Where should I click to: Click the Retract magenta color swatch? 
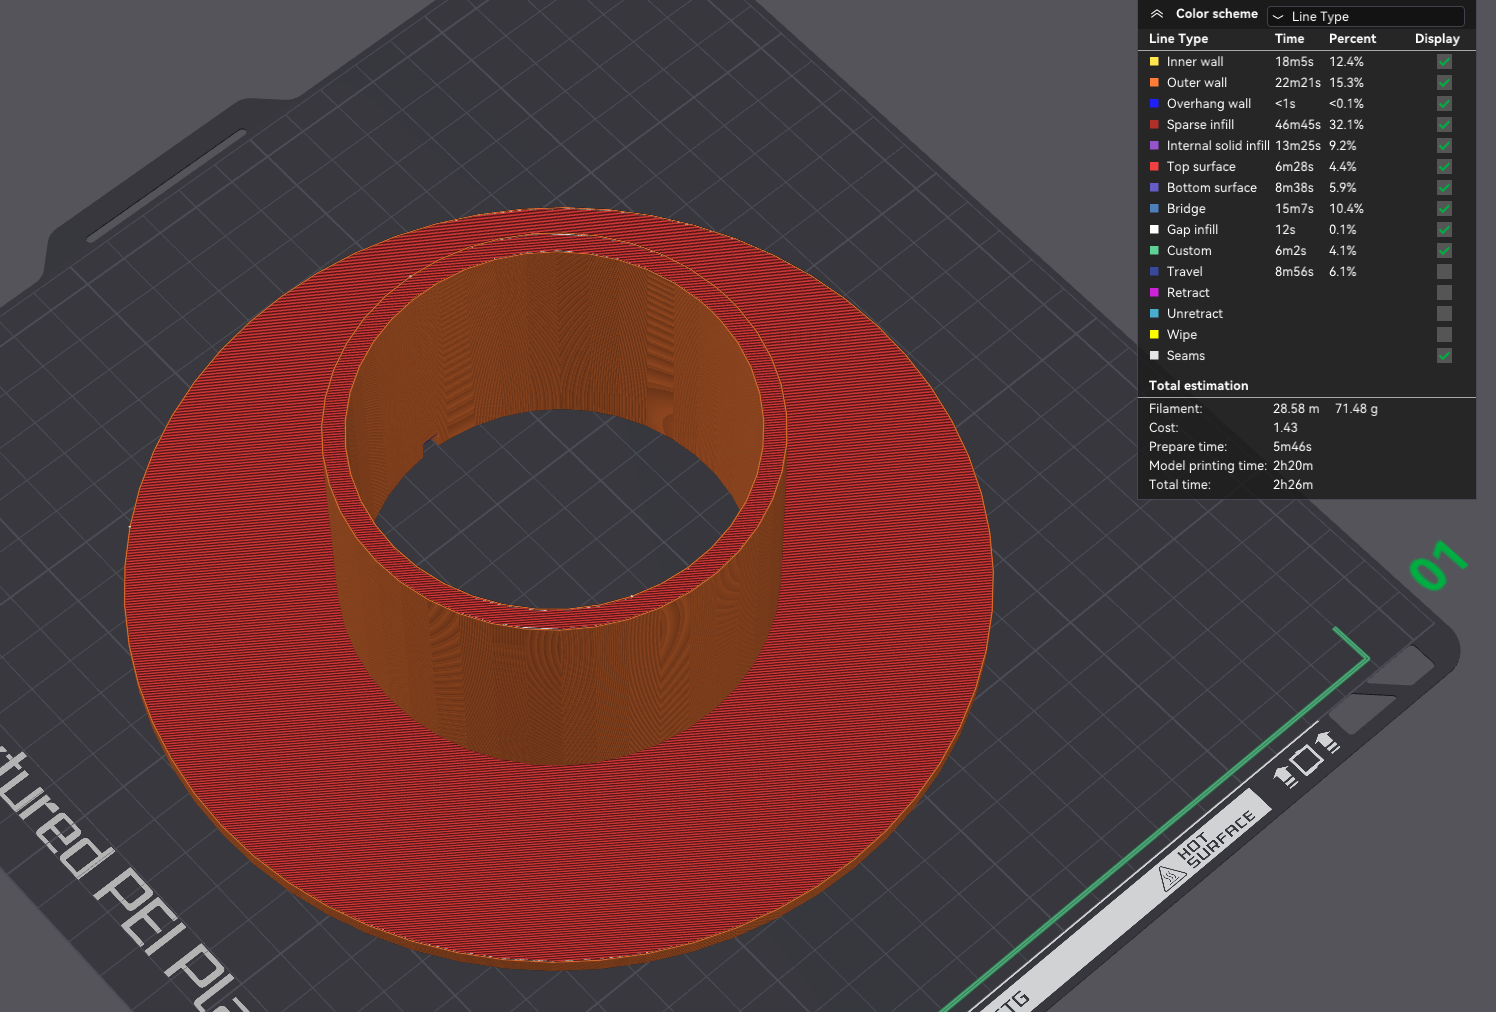[x=1154, y=292]
